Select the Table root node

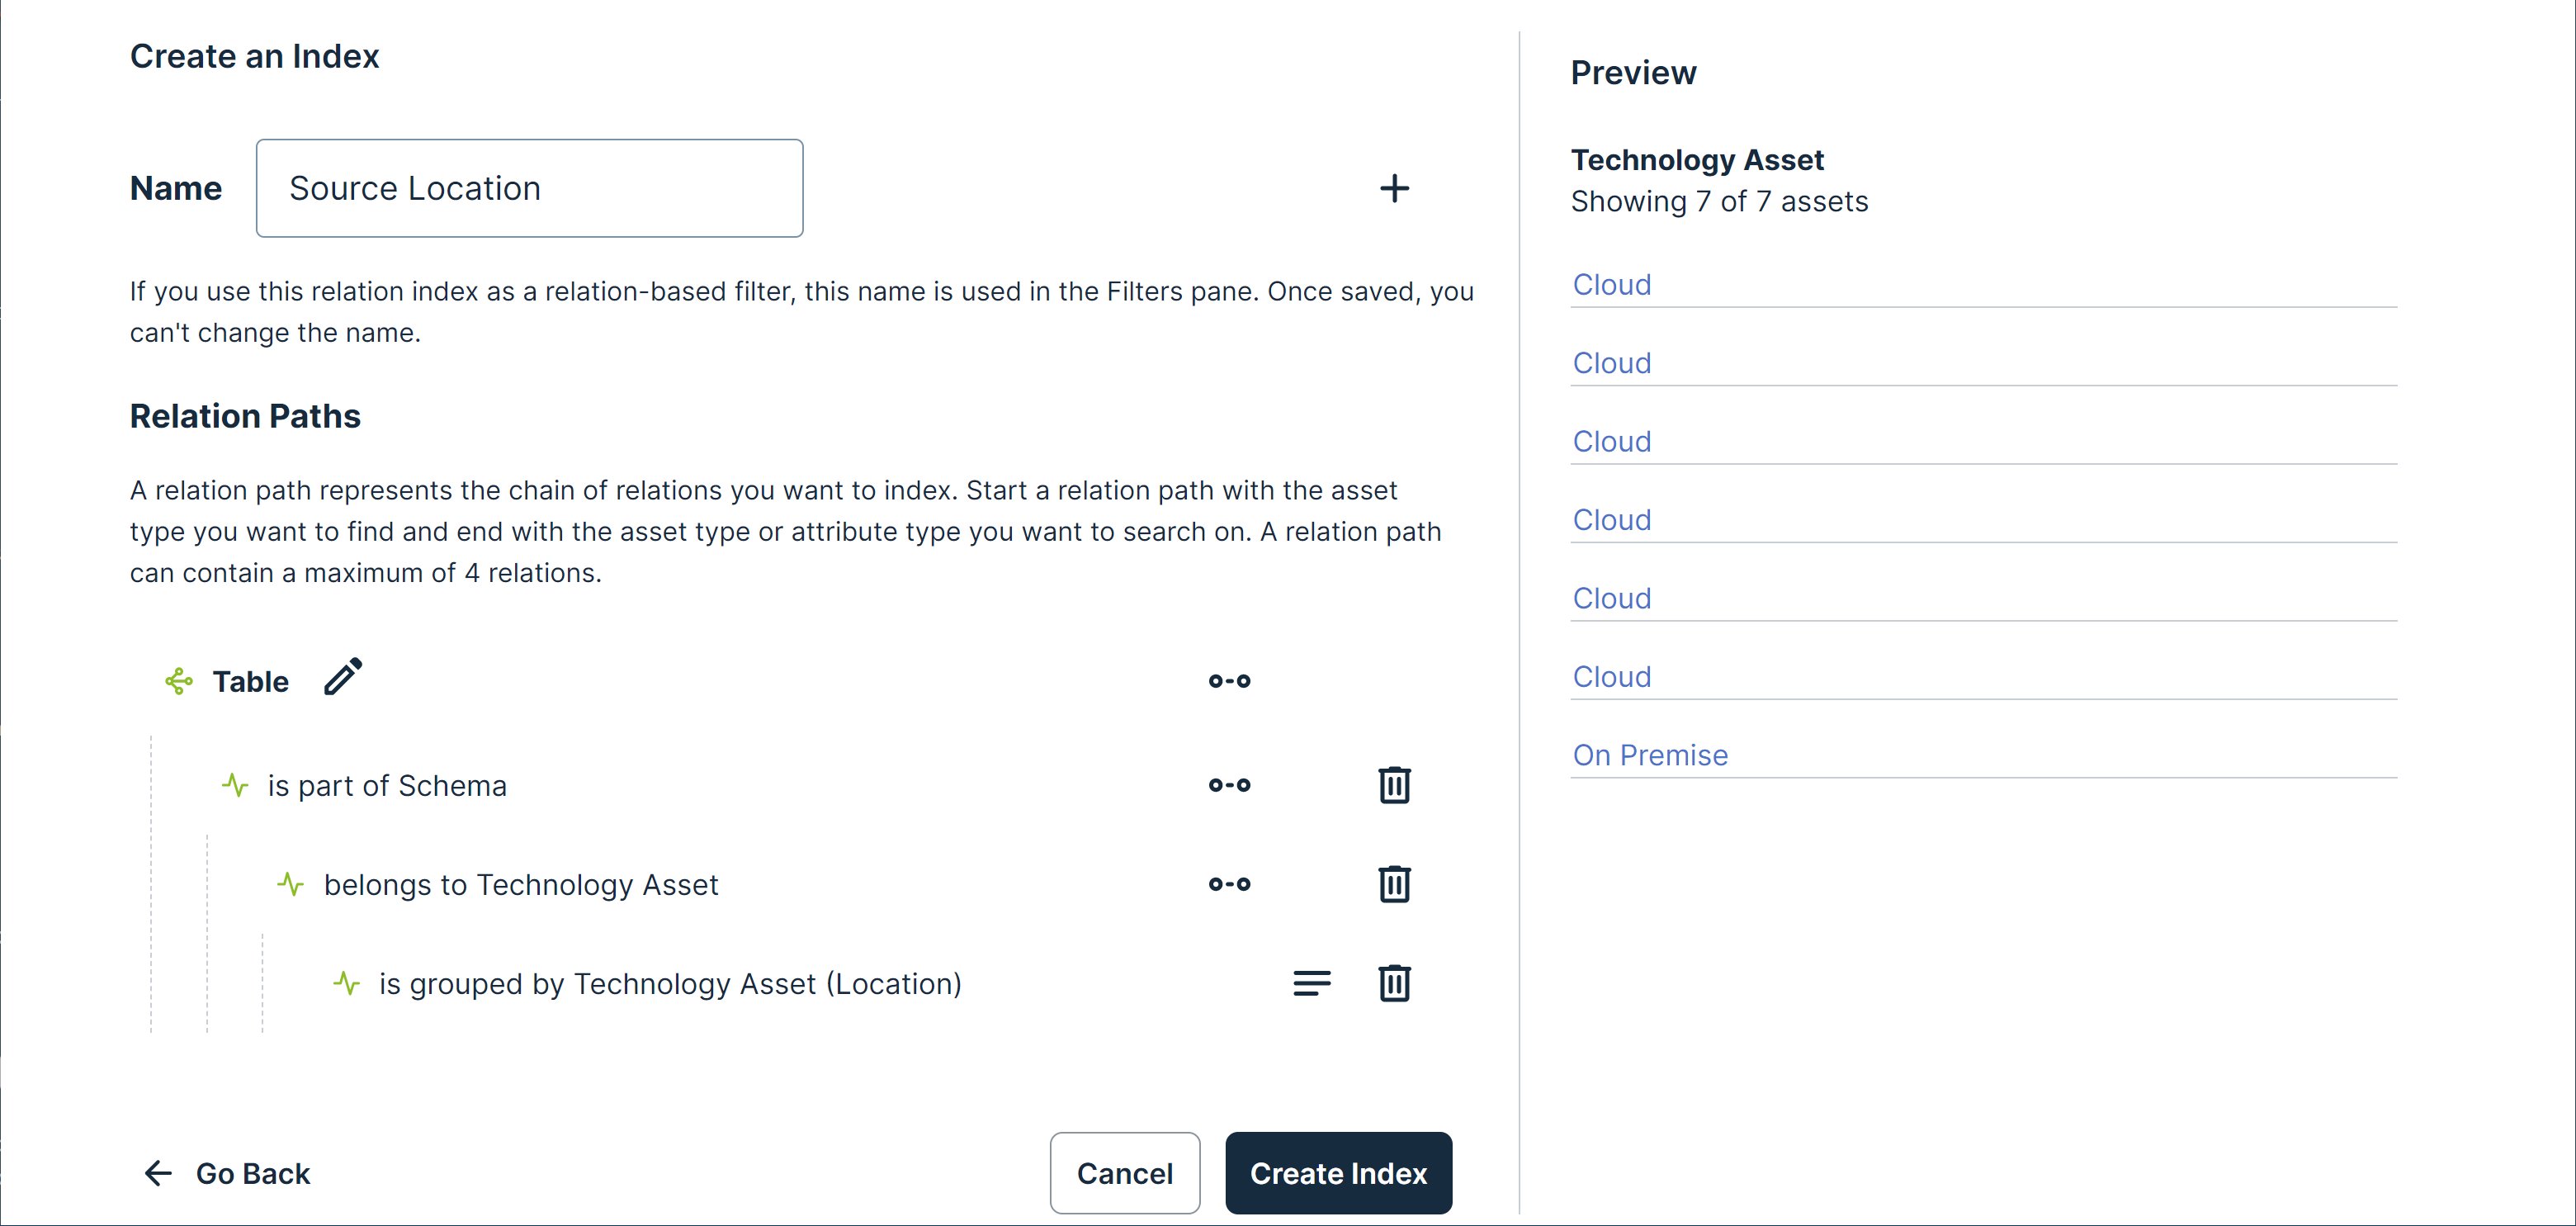click(x=250, y=682)
